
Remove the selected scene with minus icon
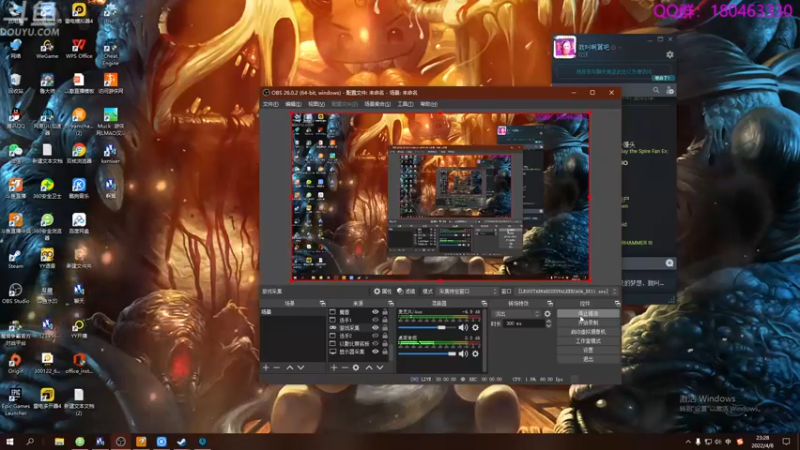tap(277, 367)
